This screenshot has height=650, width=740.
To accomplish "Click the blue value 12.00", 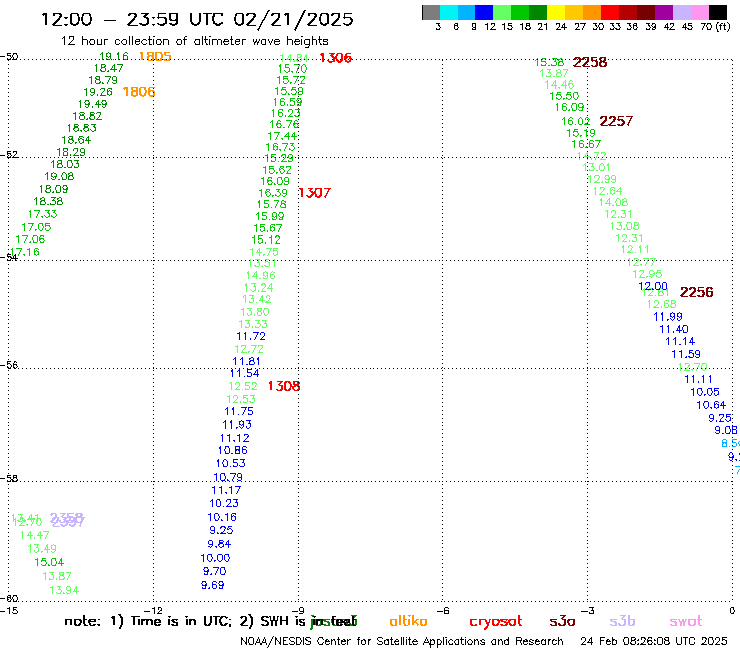I will point(653,287).
